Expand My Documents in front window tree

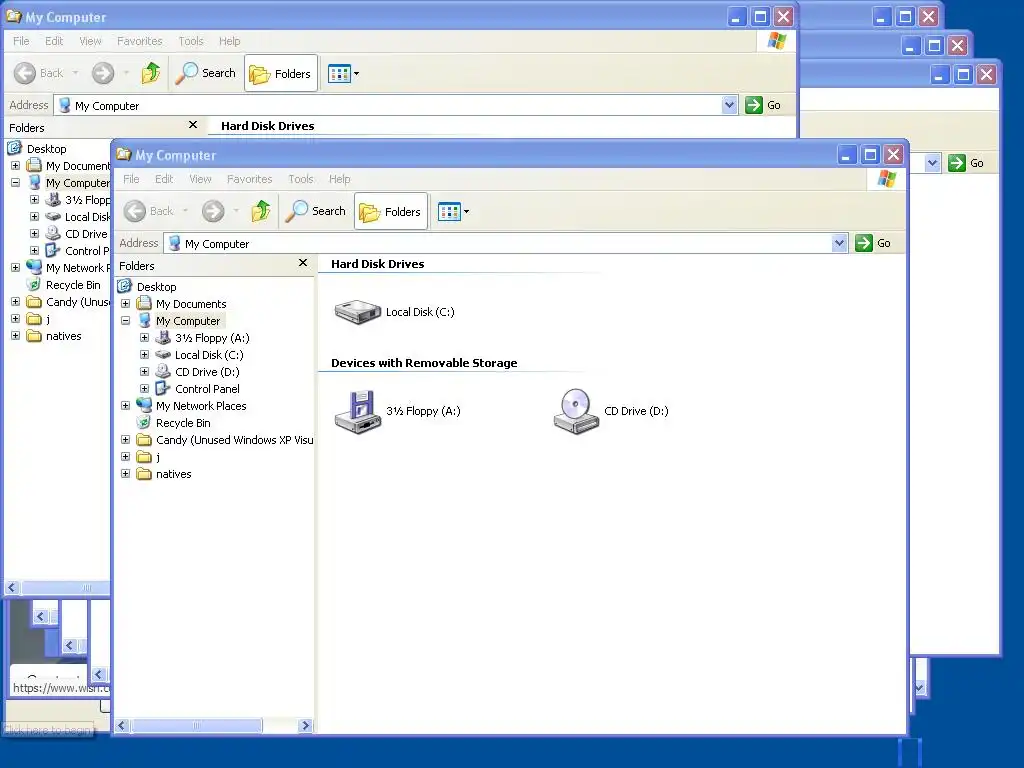(x=125, y=304)
